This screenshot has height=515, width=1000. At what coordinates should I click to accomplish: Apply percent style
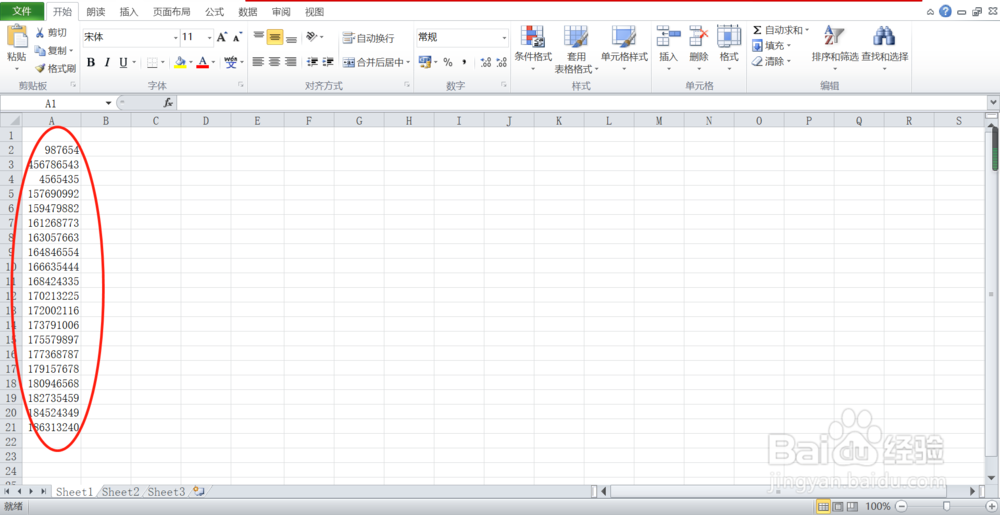coord(448,62)
